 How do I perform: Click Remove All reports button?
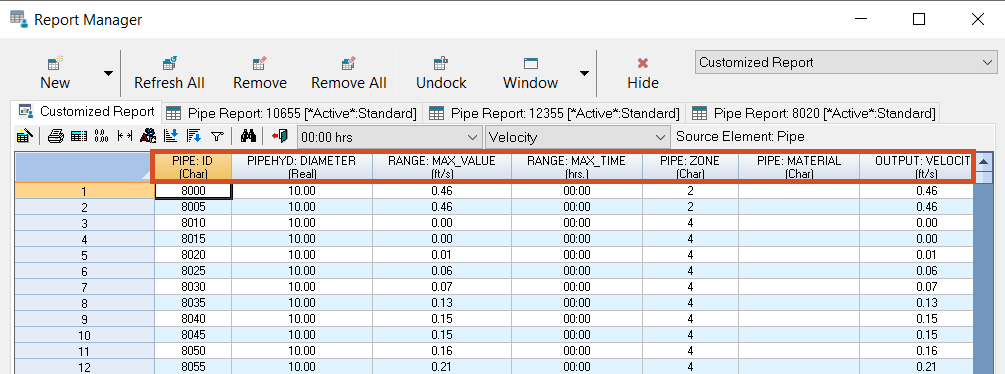coord(349,73)
